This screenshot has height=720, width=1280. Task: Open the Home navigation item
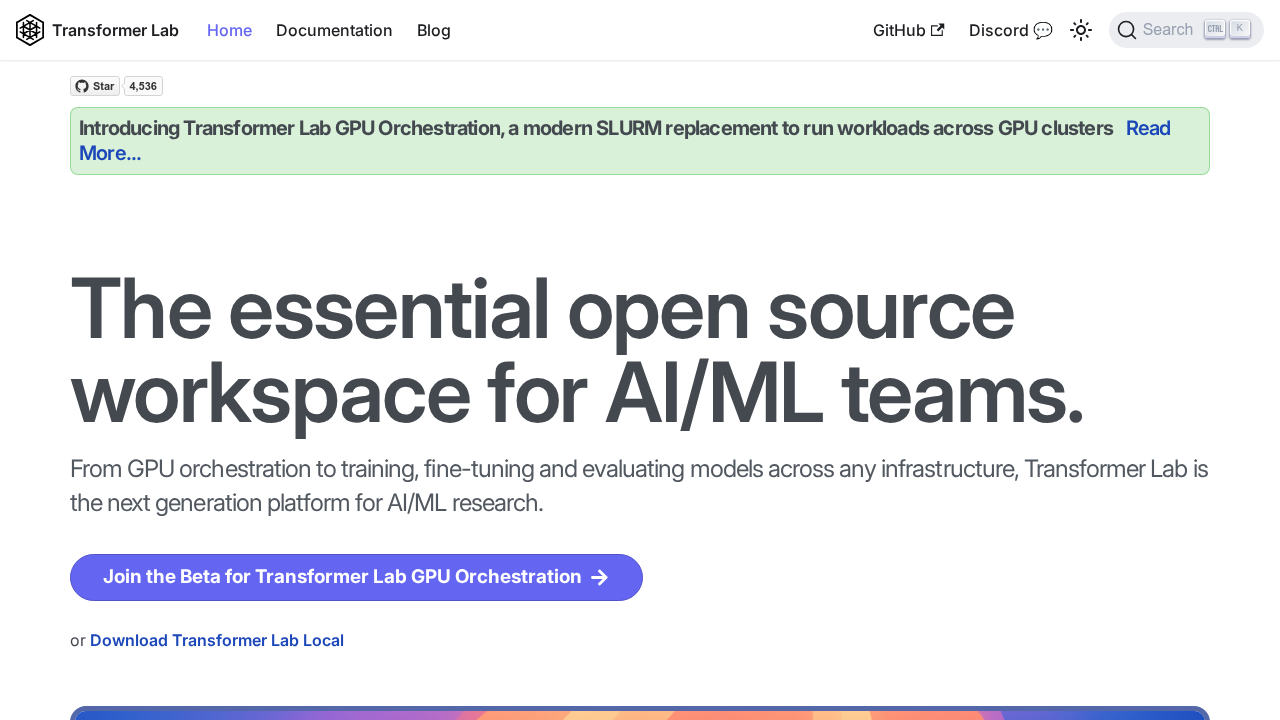pyautogui.click(x=229, y=30)
